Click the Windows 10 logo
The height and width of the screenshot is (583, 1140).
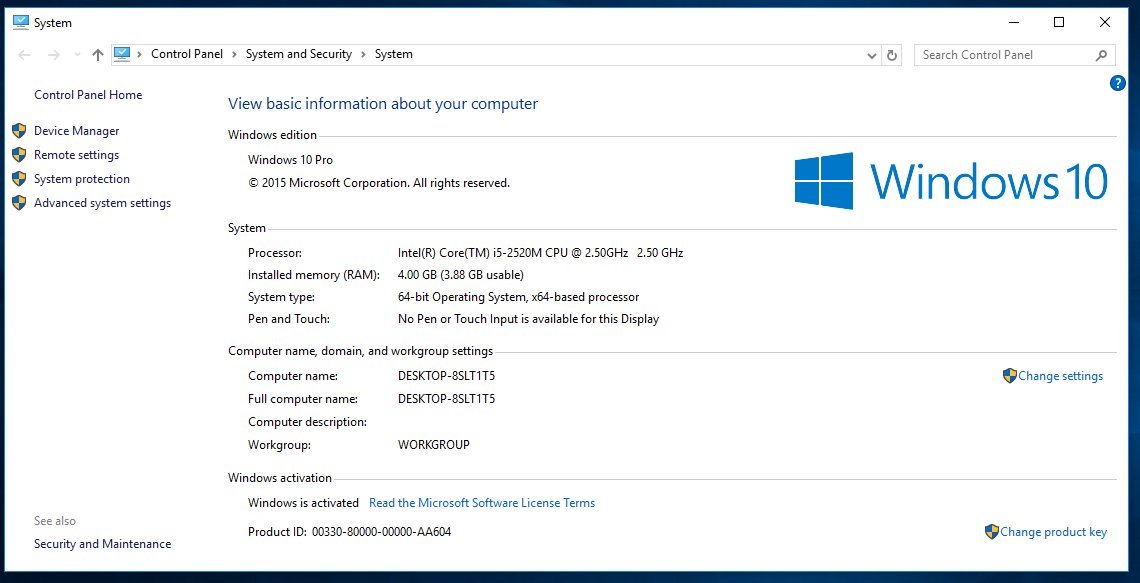point(951,180)
